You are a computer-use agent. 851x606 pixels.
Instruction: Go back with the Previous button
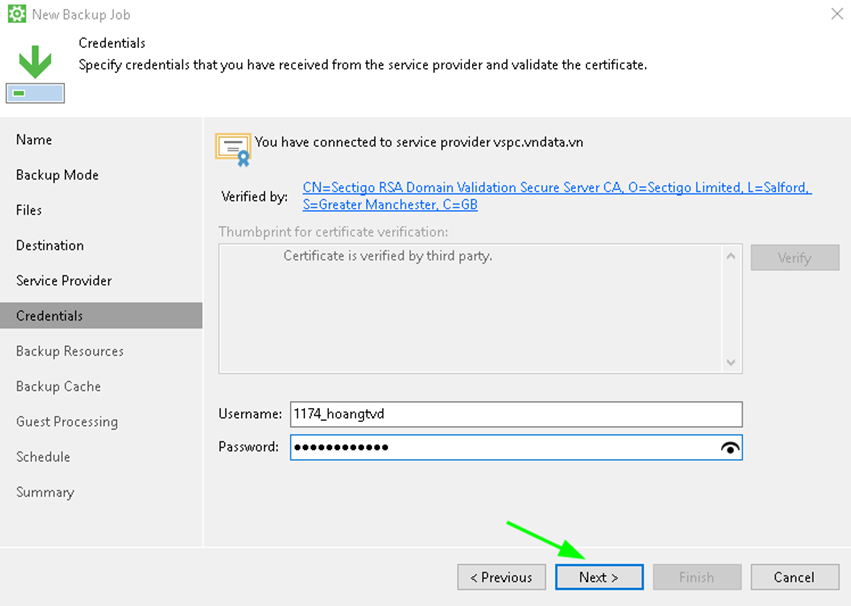(x=502, y=577)
